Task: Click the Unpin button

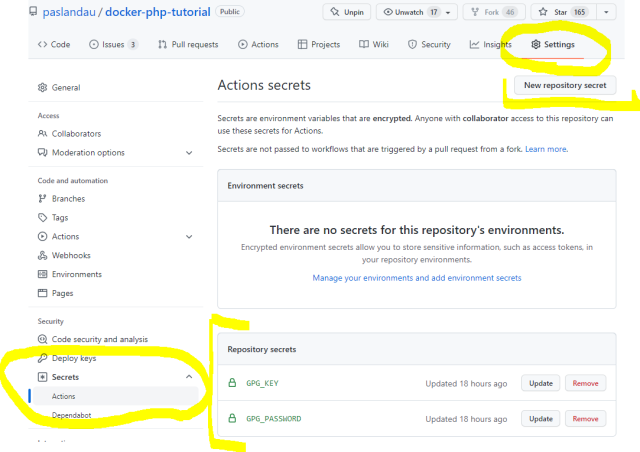Action: [x=347, y=12]
